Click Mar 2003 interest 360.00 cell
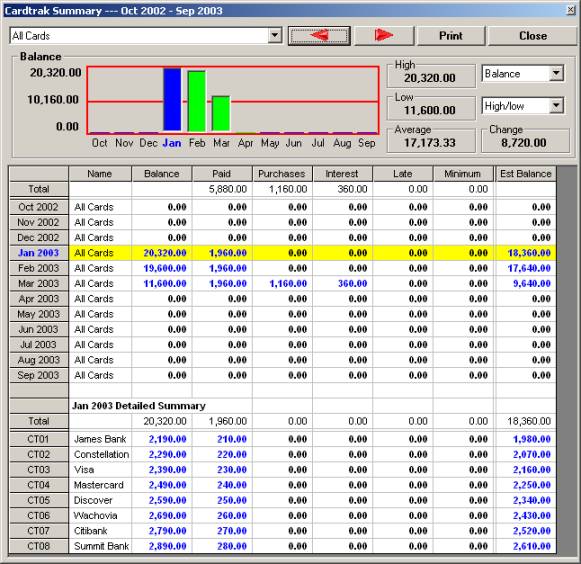The height and width of the screenshot is (564, 581). click(x=342, y=283)
